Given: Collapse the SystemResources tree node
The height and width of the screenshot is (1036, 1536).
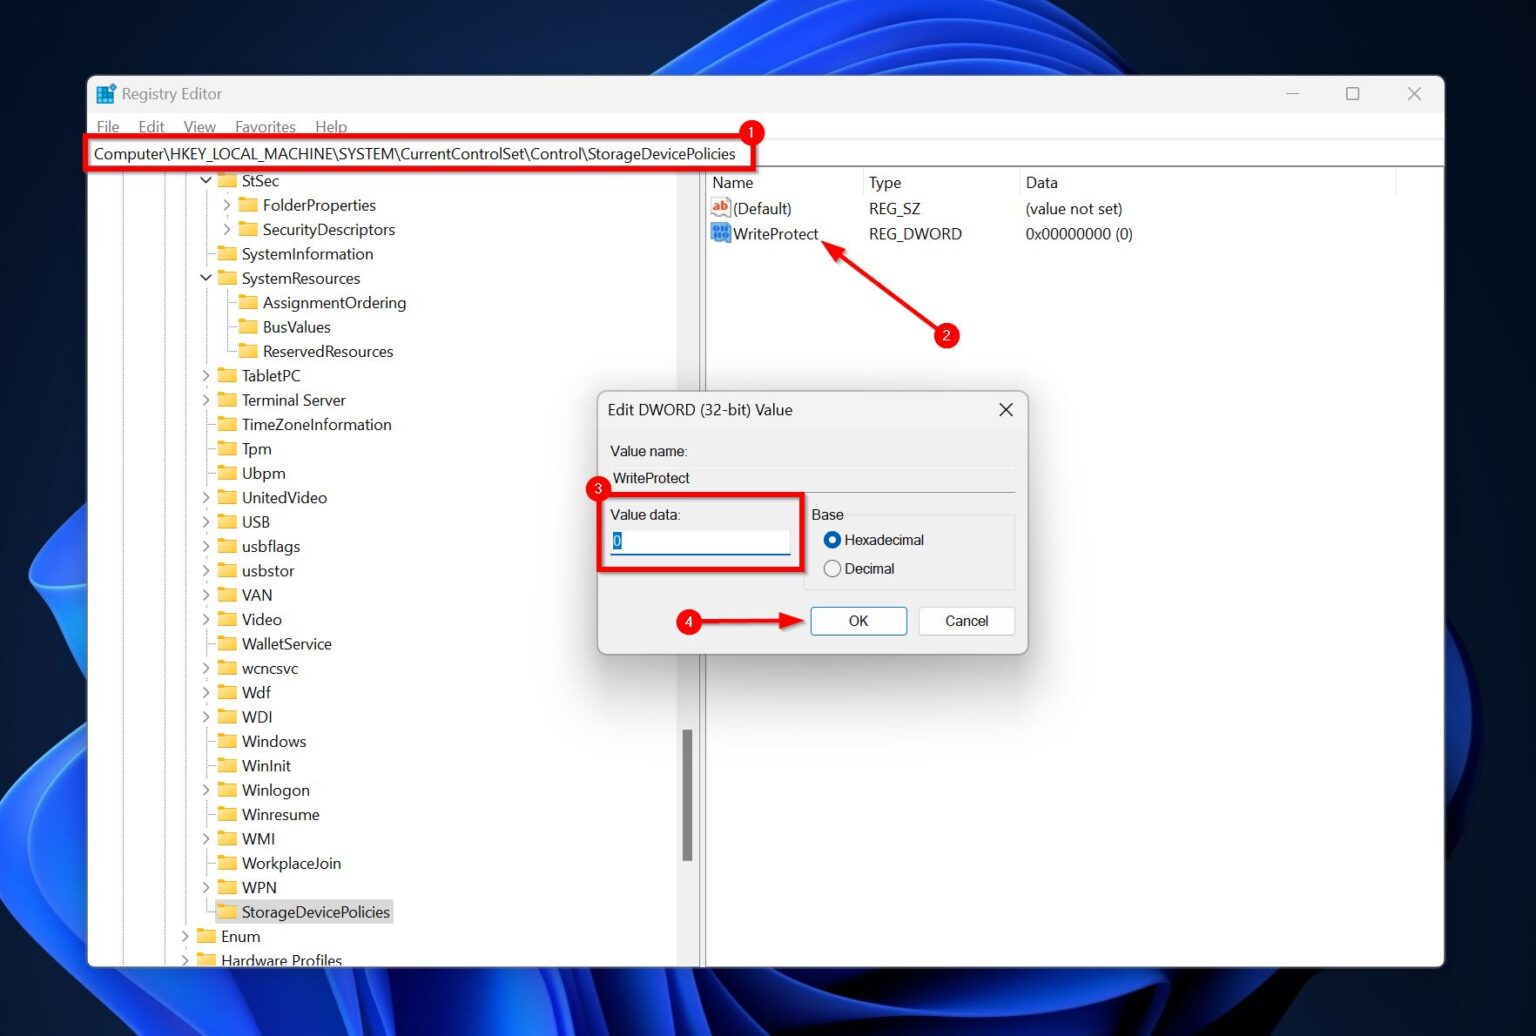Looking at the screenshot, I should pos(204,278).
